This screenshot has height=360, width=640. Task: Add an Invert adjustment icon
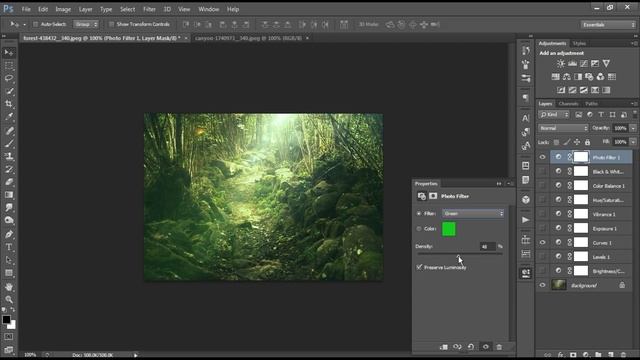(561, 90)
